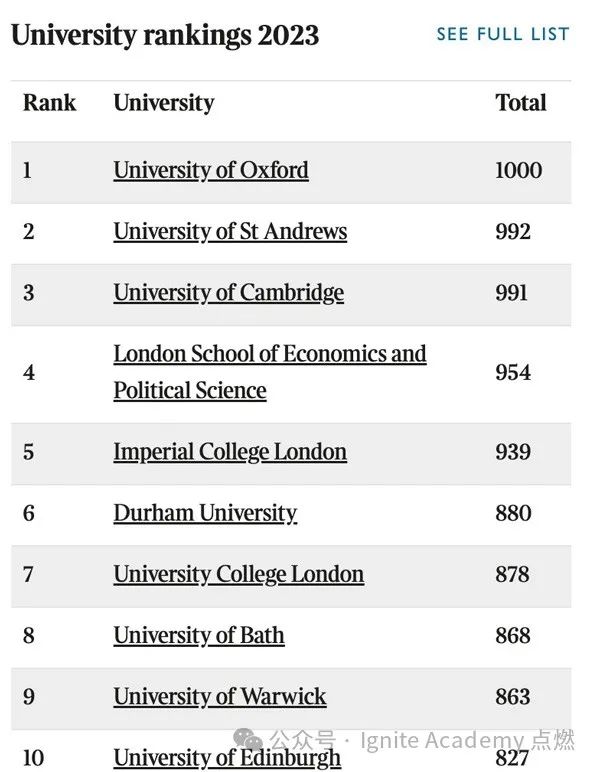Screen dimensions: 600x772
Task: Click the Total score 1000 cell
Action: (x=518, y=170)
